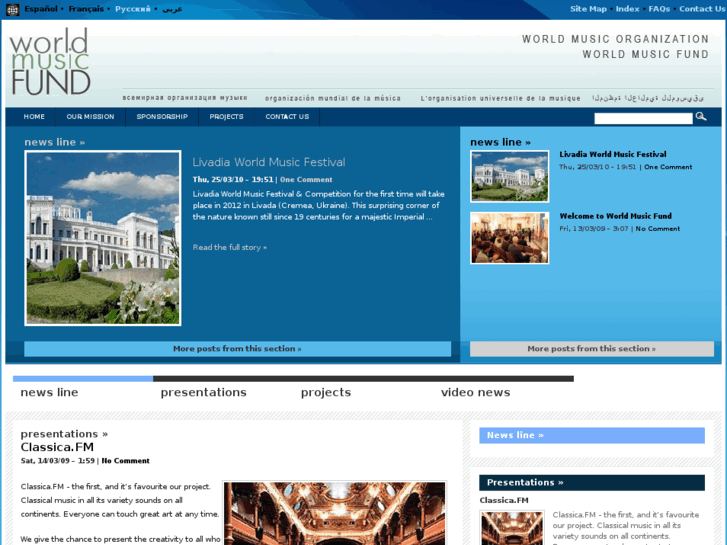The width and height of the screenshot is (727, 545).
Task: Click the date Sat, 14/03/09 – 1:59
Action: pyautogui.click(x=57, y=461)
